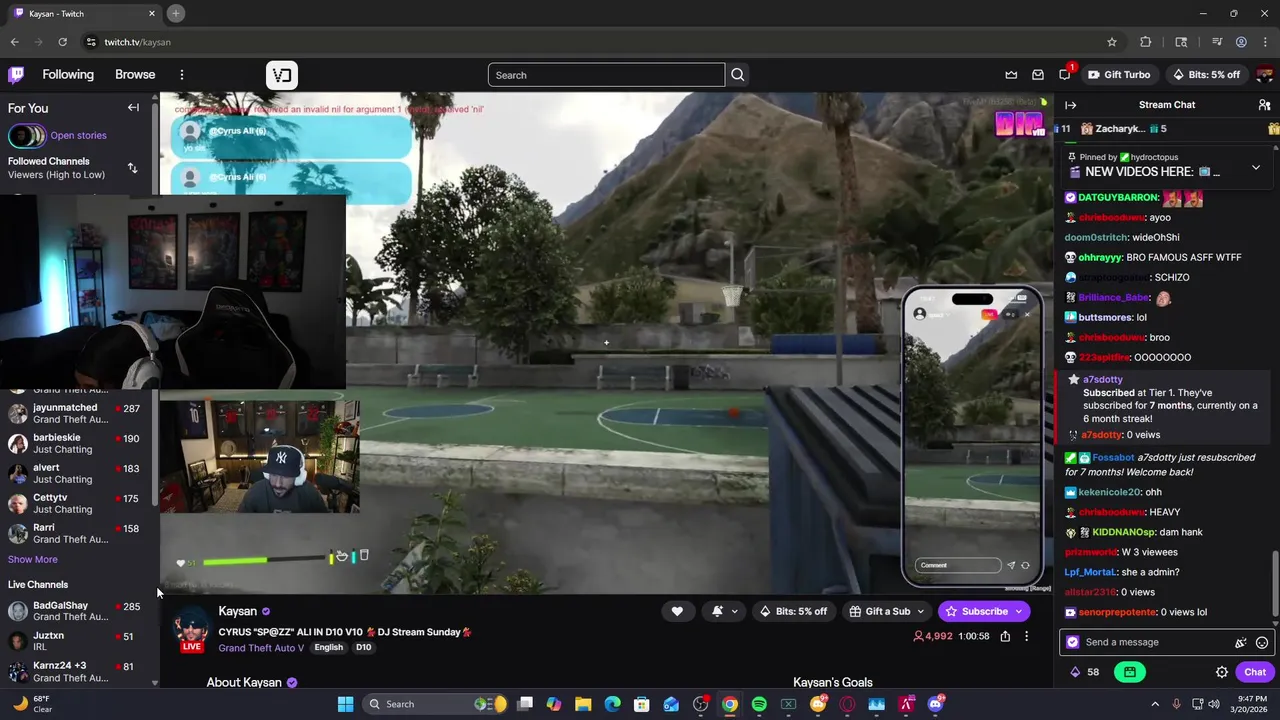Open Chrome extensions puzzle icon
Viewport: 1280px width, 720px height.
(x=1146, y=42)
